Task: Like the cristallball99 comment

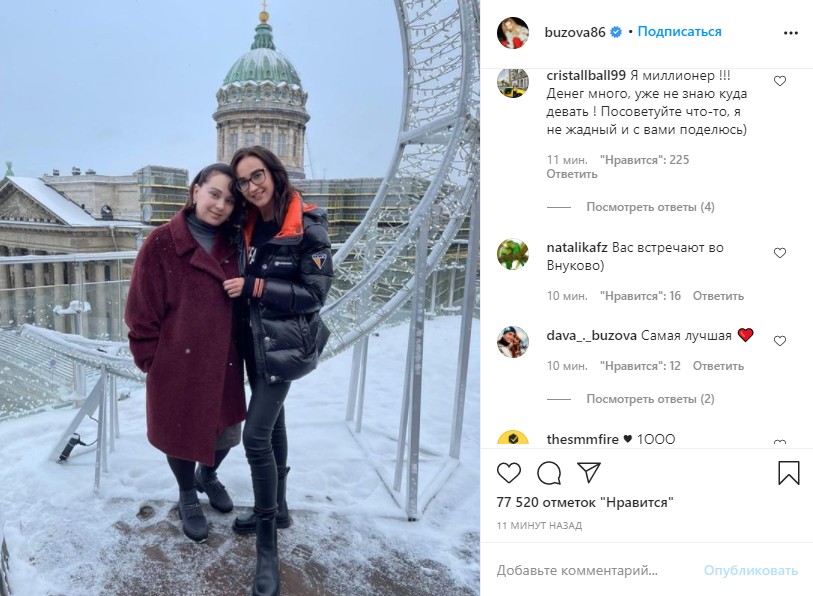Action: [780, 81]
